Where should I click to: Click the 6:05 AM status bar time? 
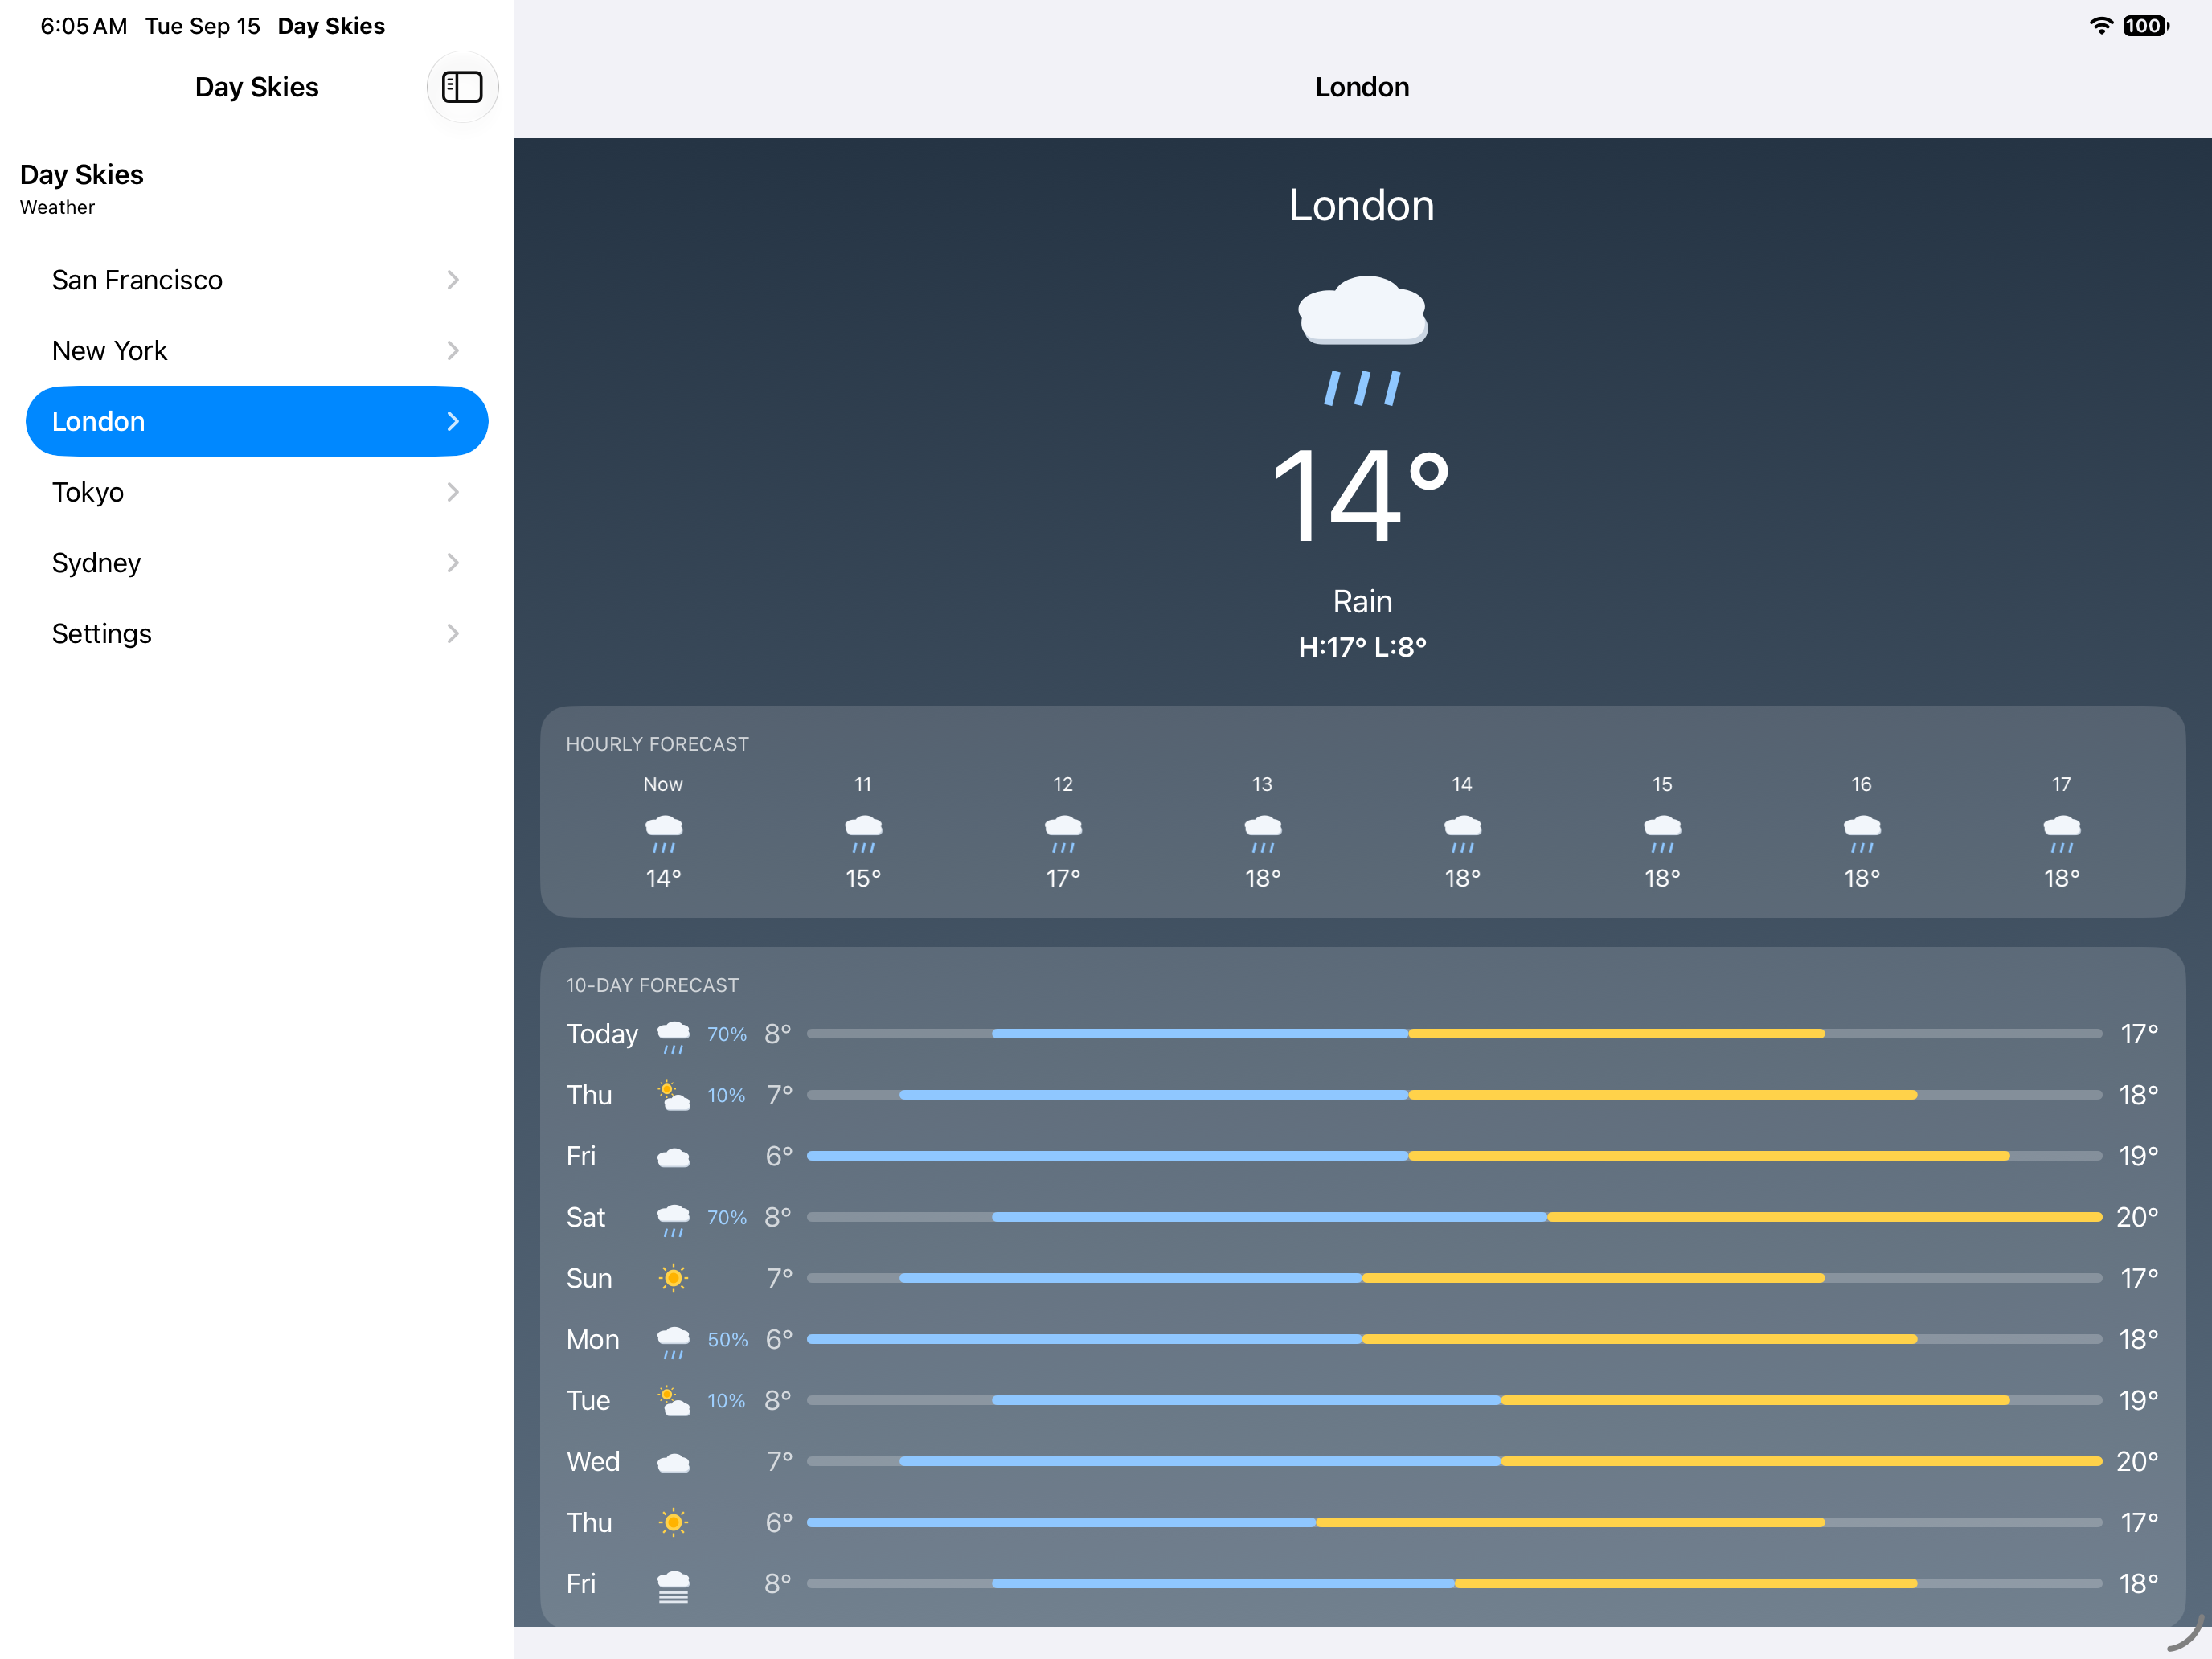pyautogui.click(x=84, y=26)
